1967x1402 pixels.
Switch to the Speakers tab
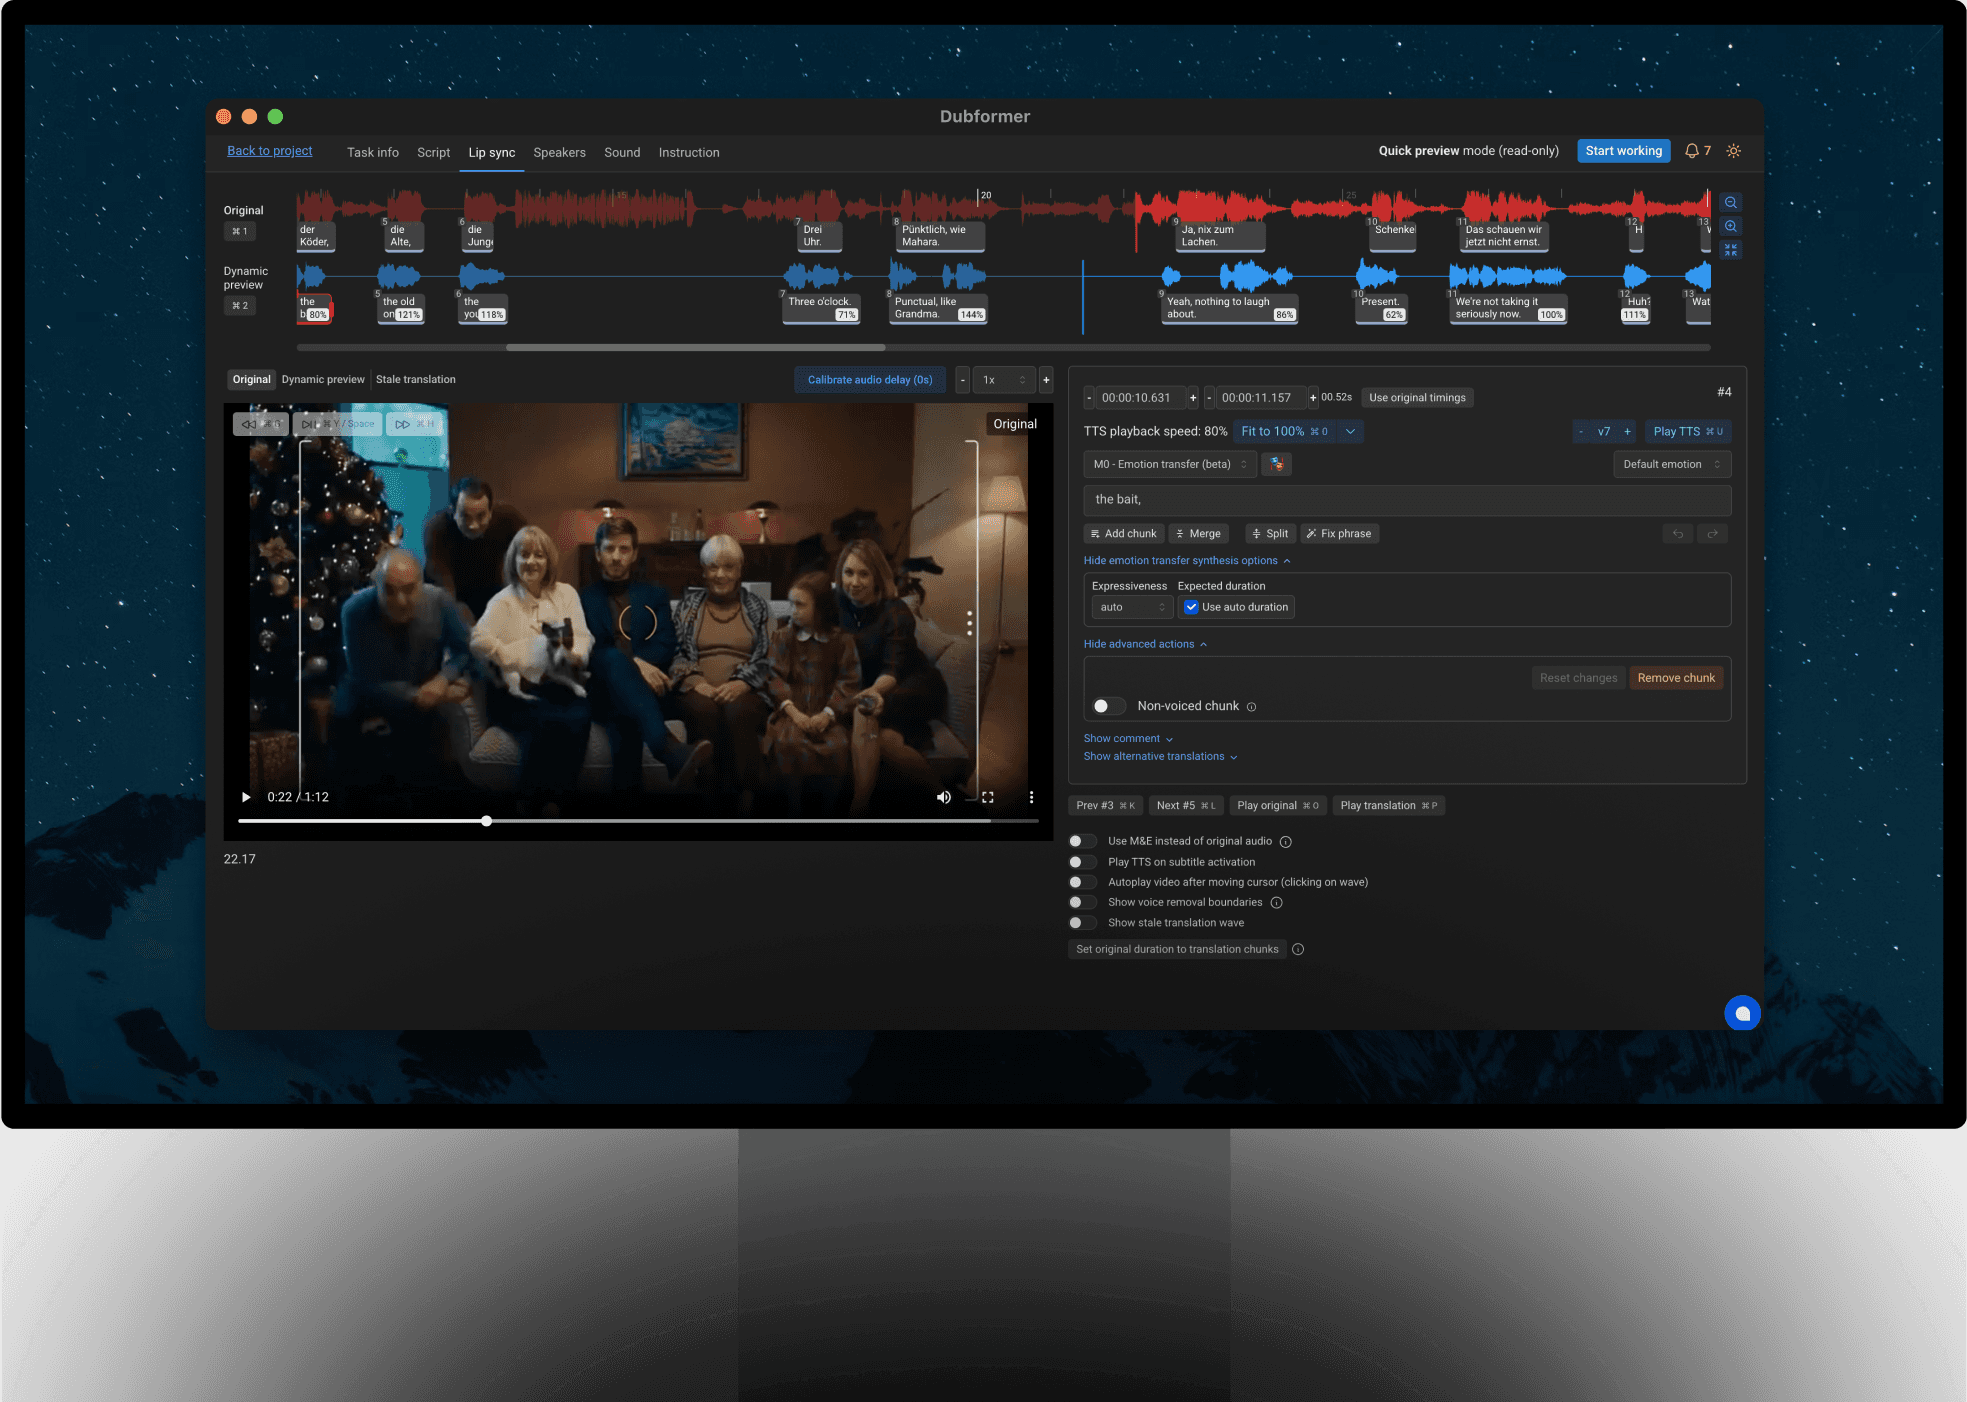tap(559, 153)
